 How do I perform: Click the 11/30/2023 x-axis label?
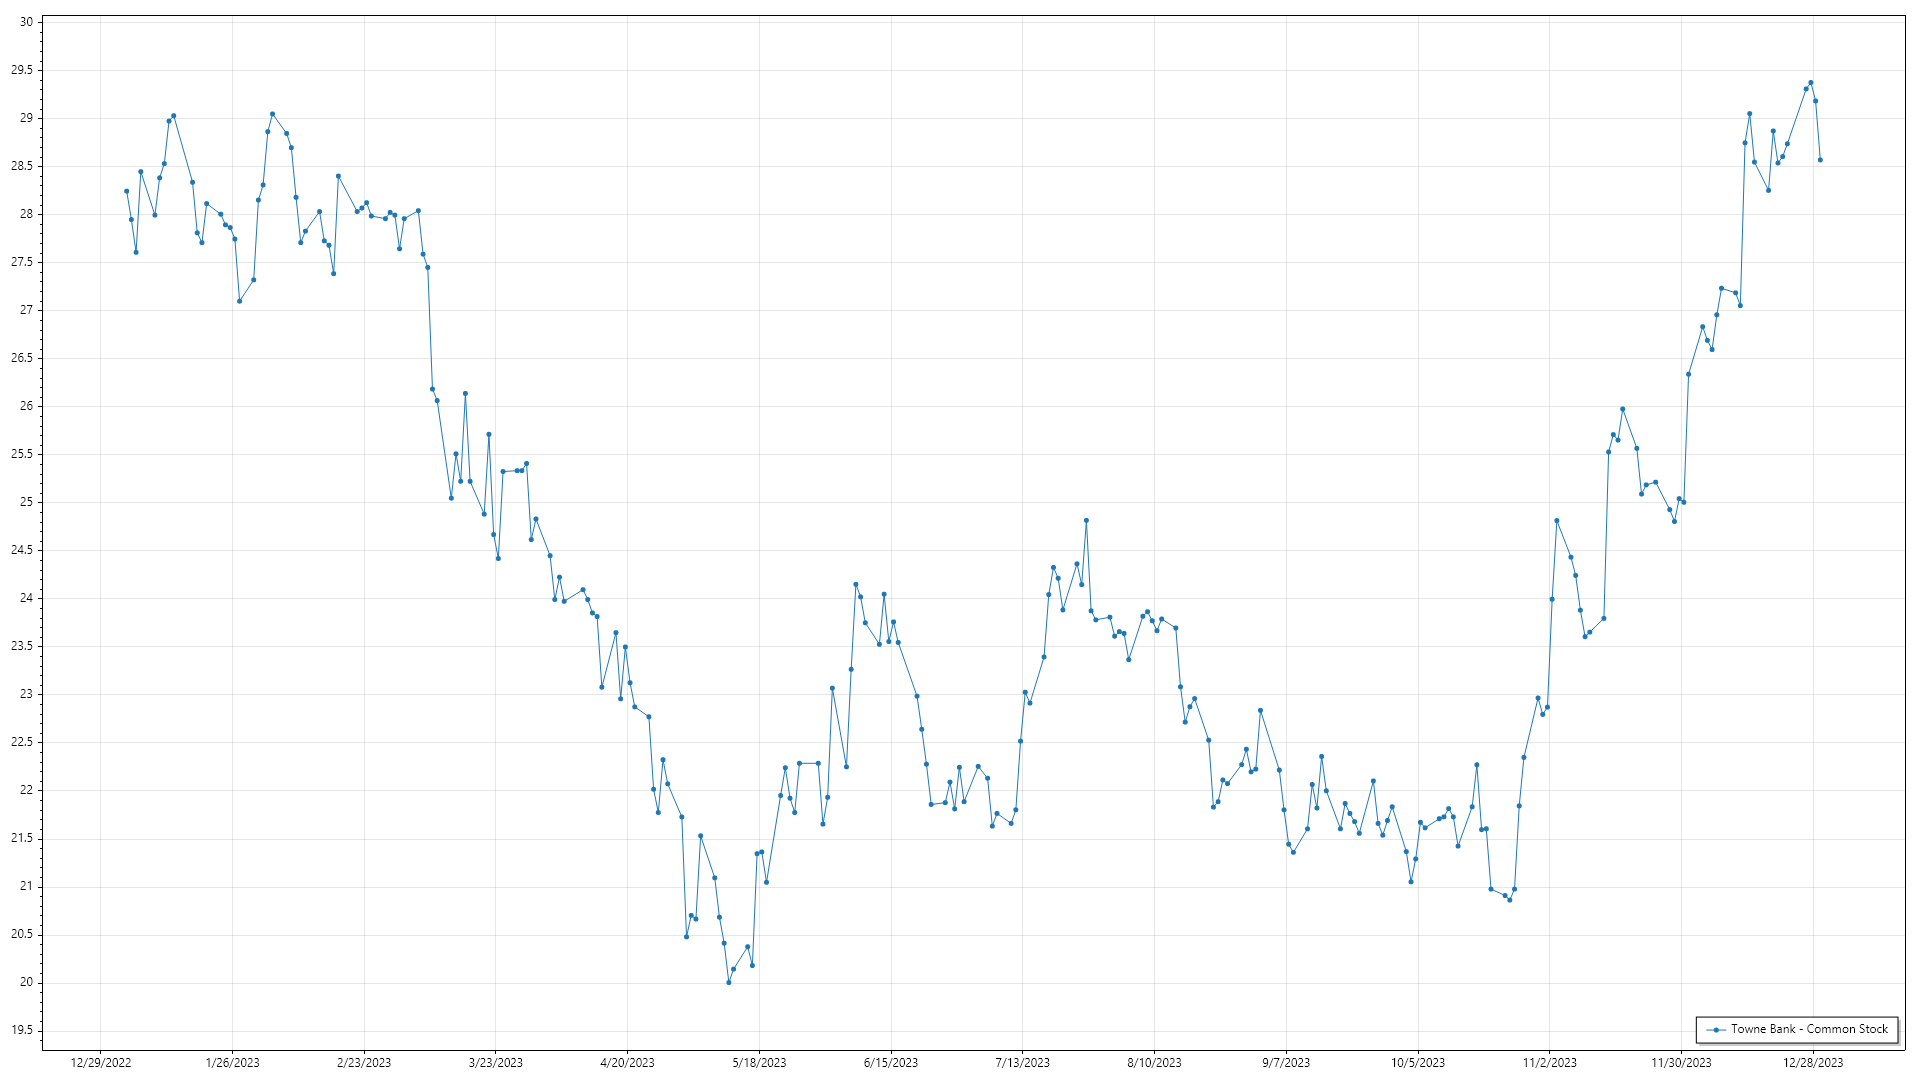1681,1063
